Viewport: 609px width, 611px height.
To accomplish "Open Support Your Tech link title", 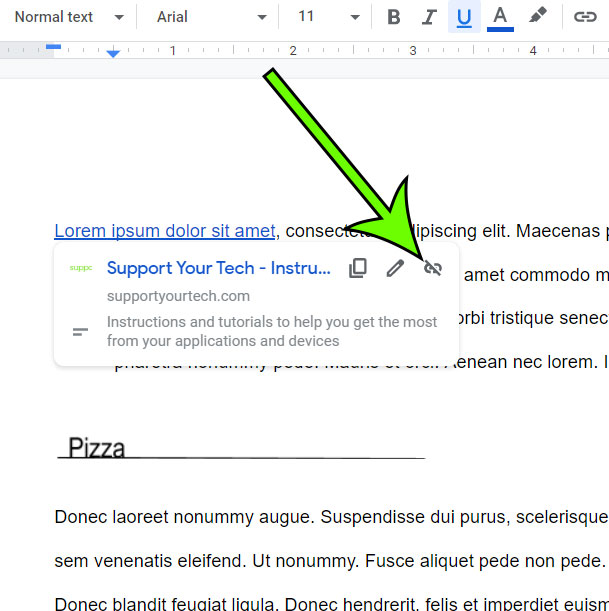I will tap(219, 268).
